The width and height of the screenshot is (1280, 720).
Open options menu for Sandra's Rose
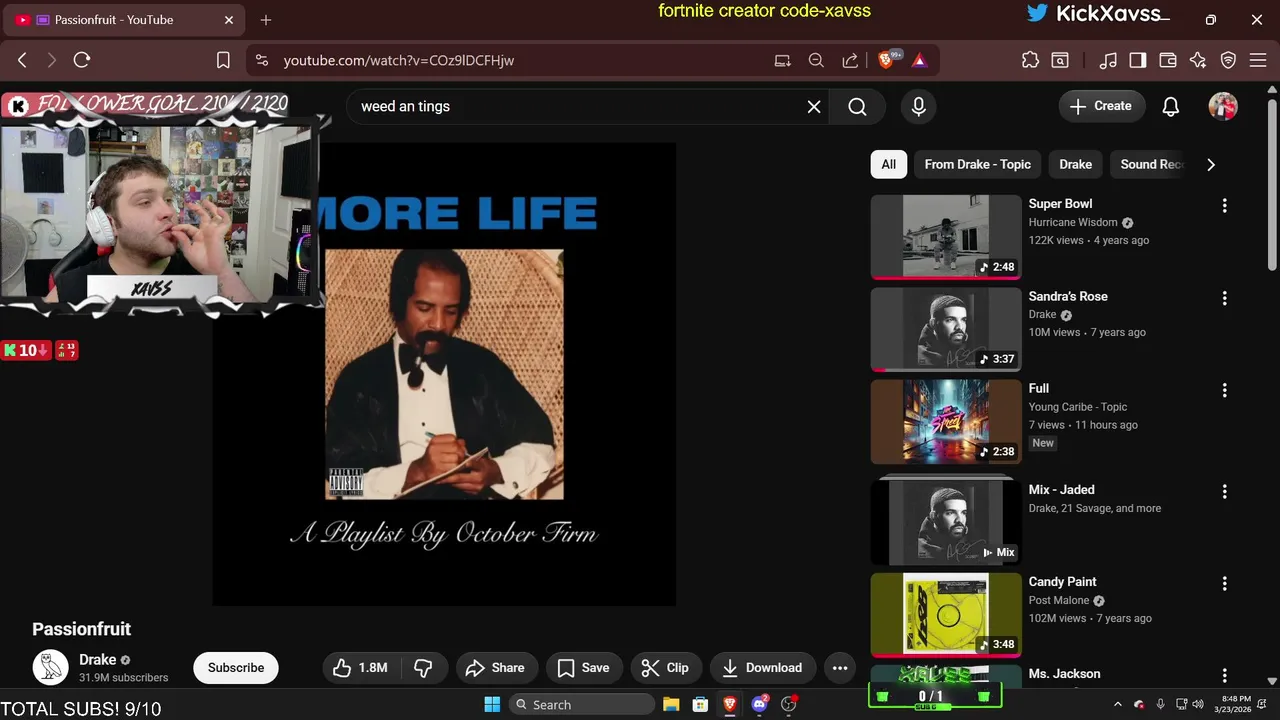(x=1224, y=298)
